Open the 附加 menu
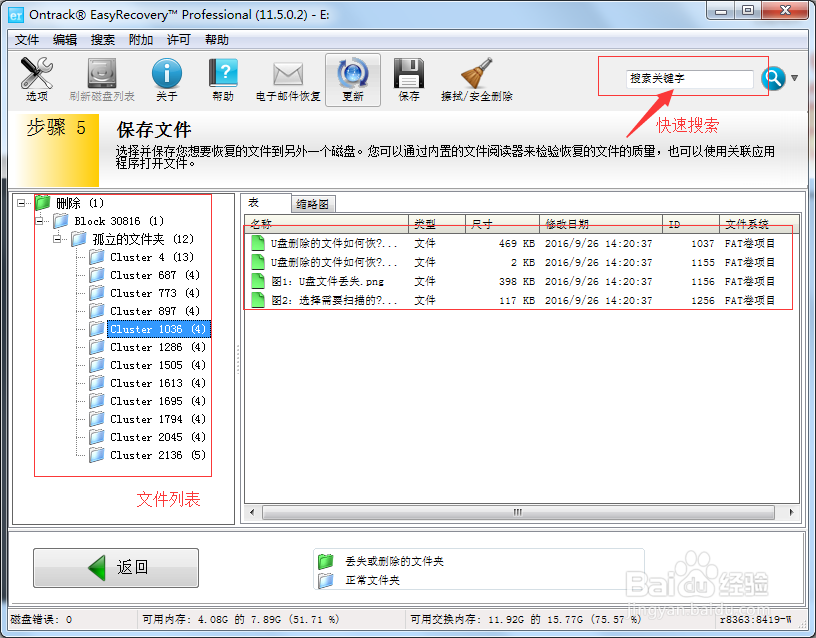Viewport: 816px width, 638px height. 141,40
